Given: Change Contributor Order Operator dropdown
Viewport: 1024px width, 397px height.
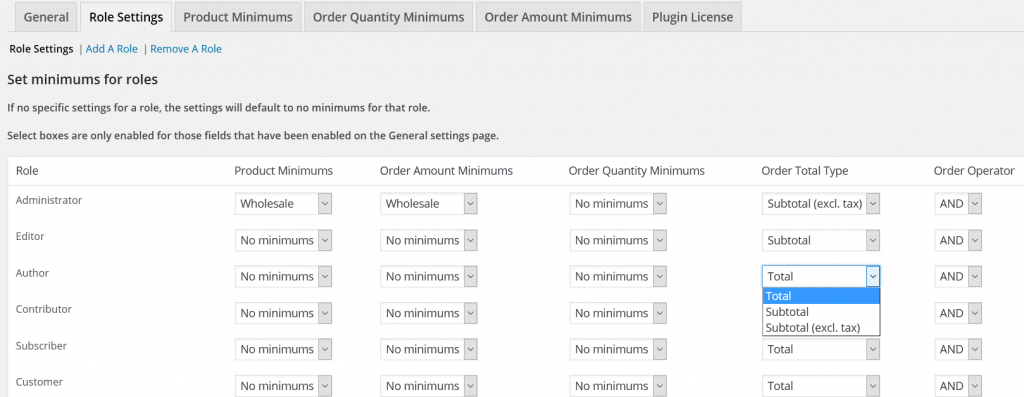Looking at the screenshot, I should pyautogui.click(x=958, y=313).
